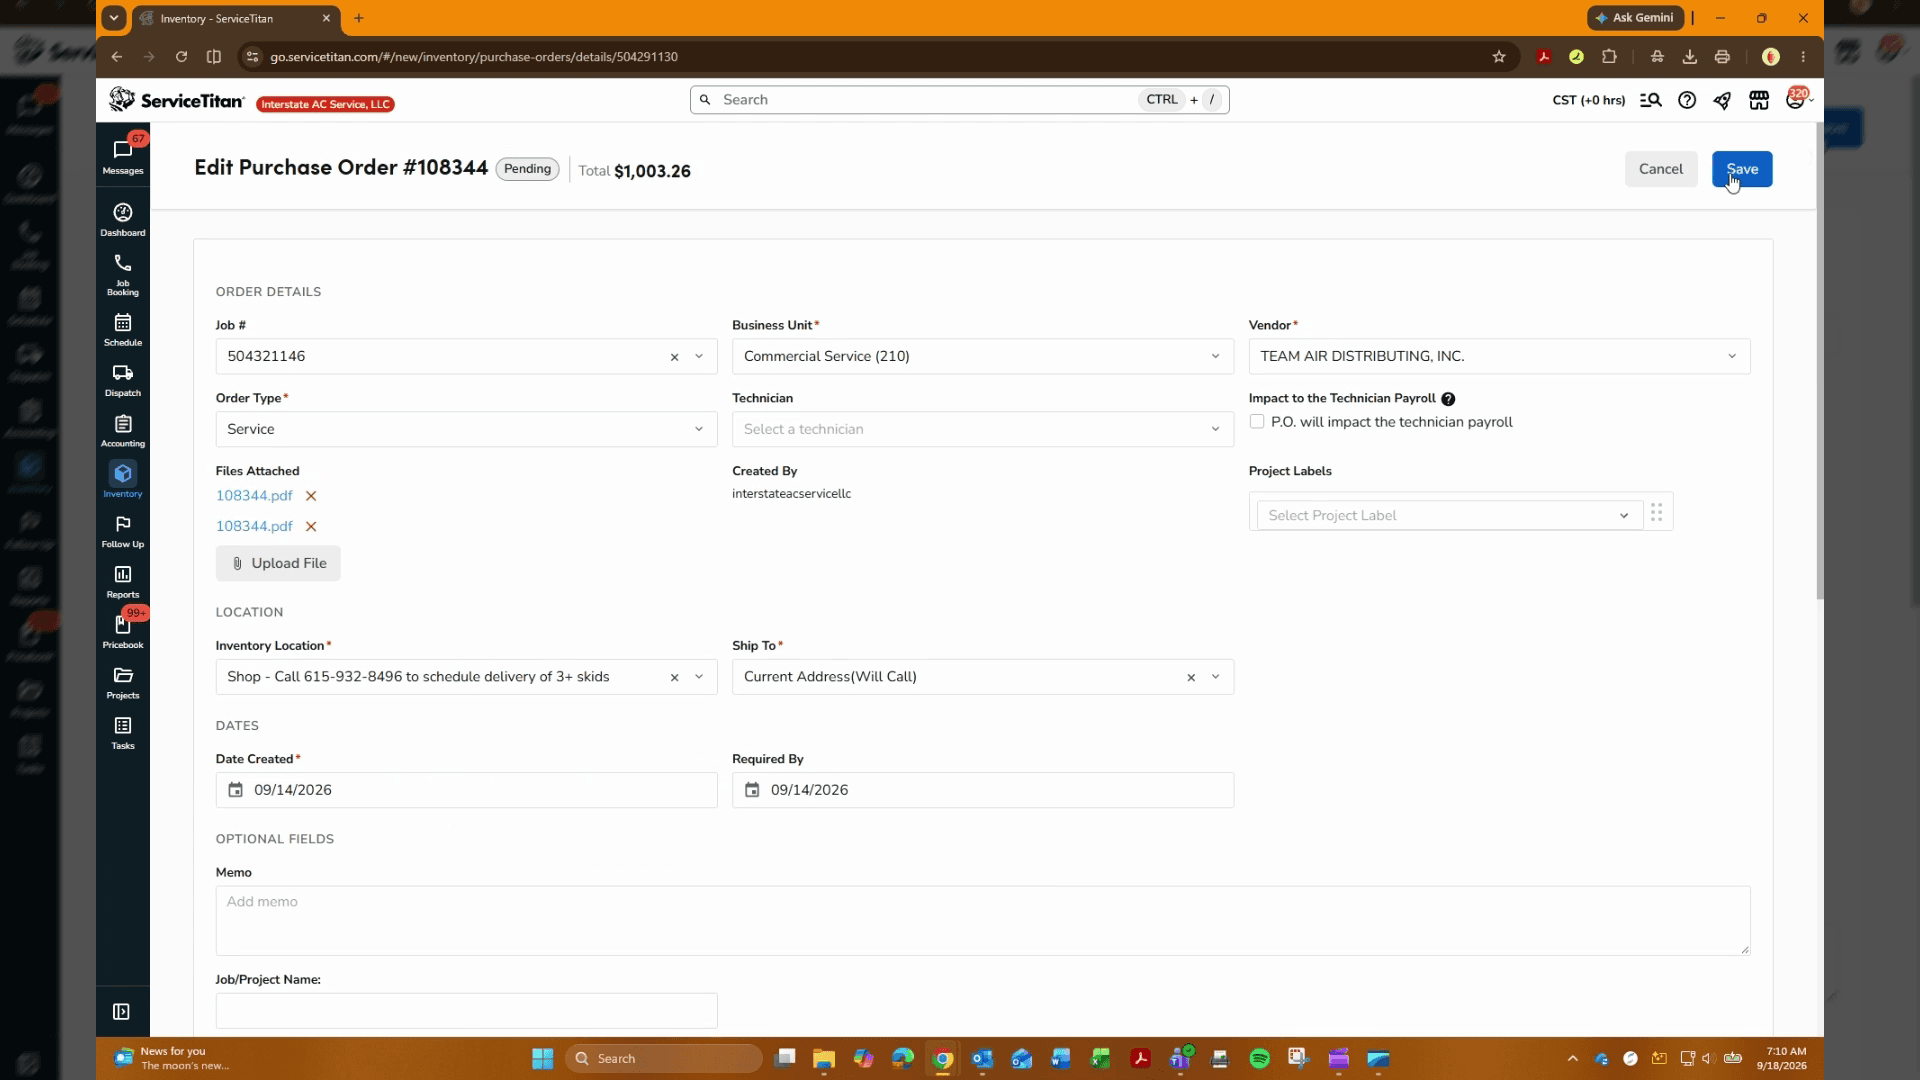This screenshot has height=1080, width=1920.
Task: Remove first 108344.pdf attachment
Action: pyautogui.click(x=311, y=496)
